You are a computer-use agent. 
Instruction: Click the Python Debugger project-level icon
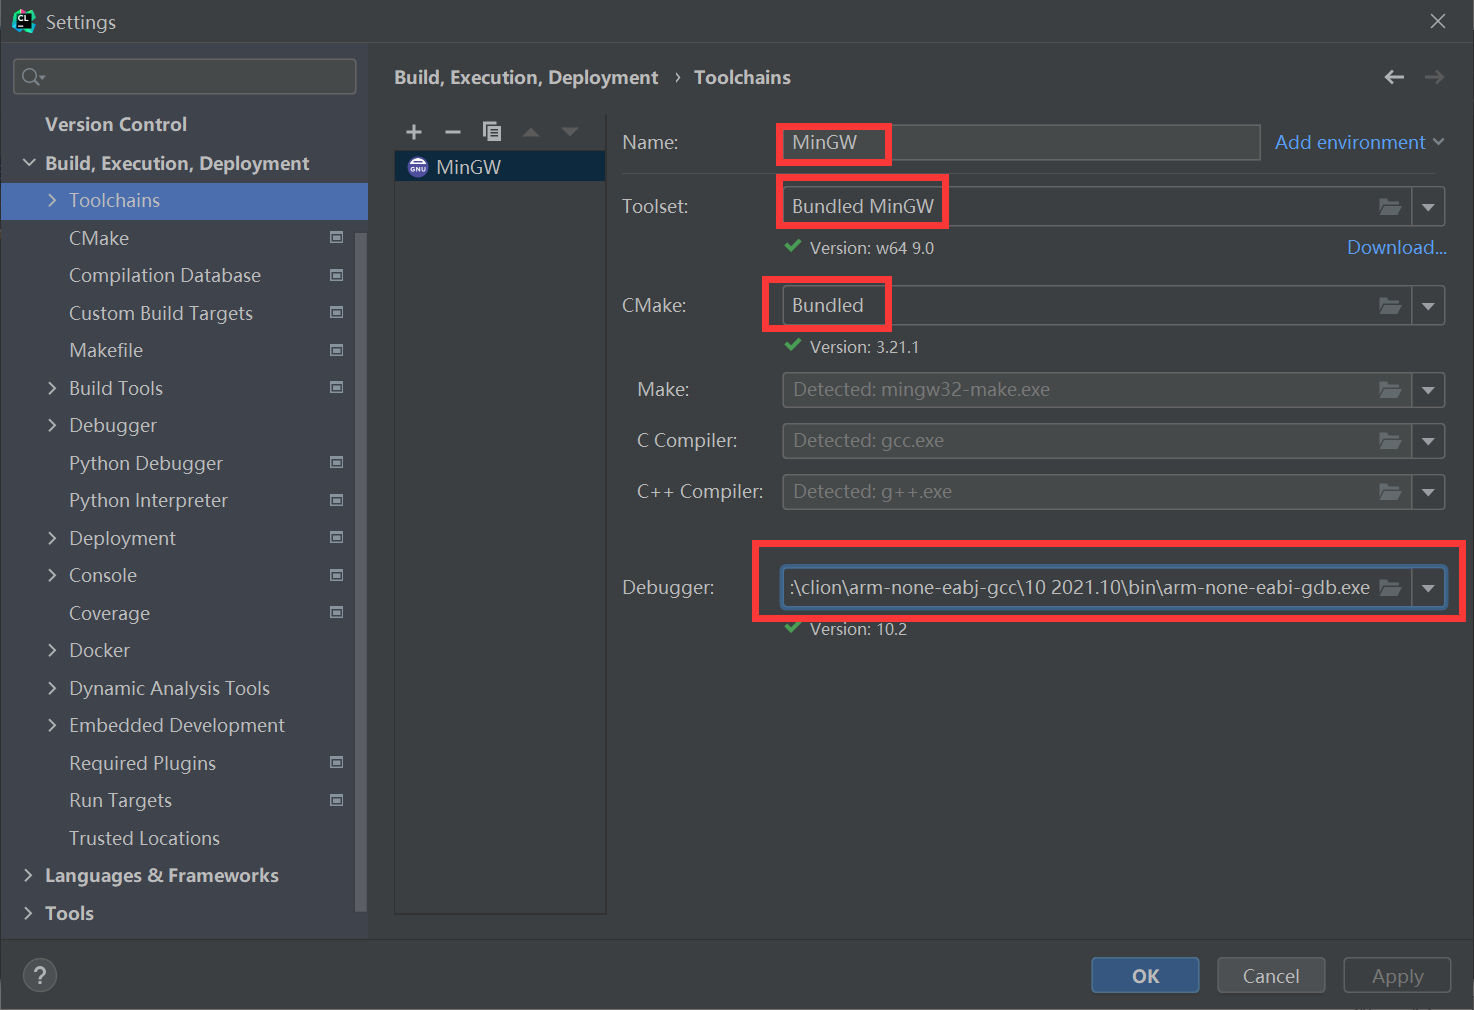(337, 463)
